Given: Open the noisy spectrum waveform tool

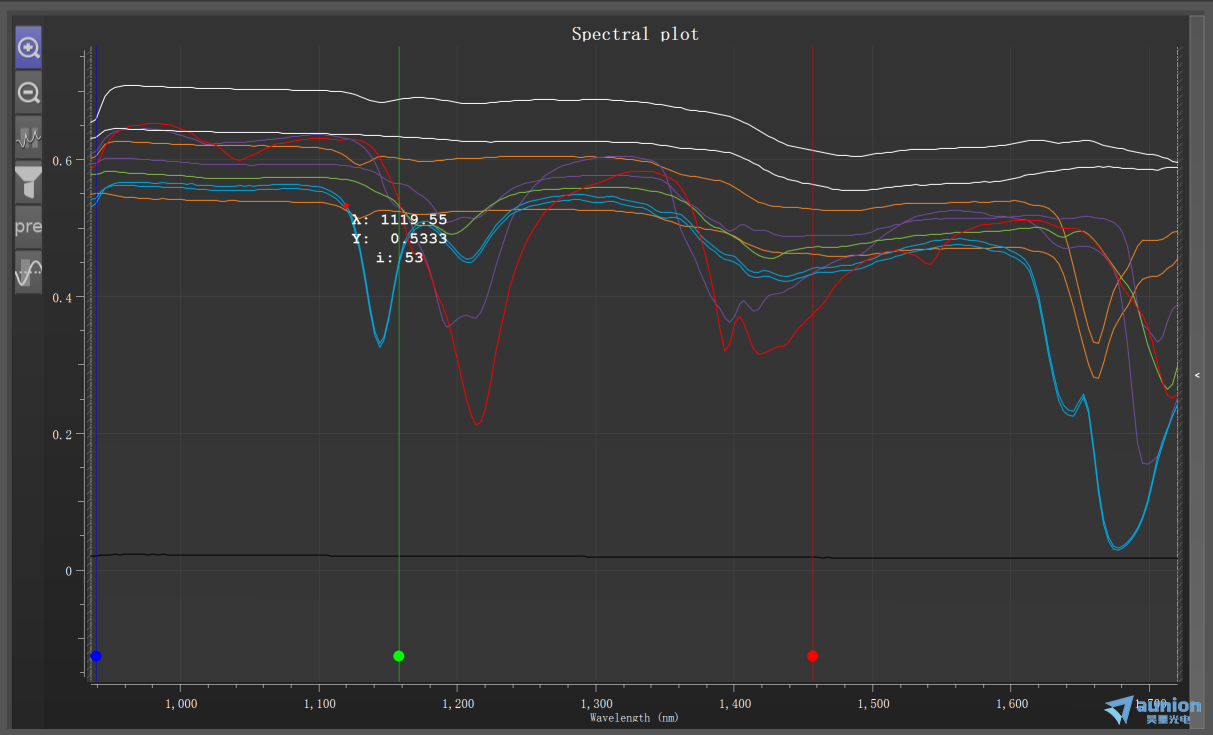Looking at the screenshot, I should [29, 137].
